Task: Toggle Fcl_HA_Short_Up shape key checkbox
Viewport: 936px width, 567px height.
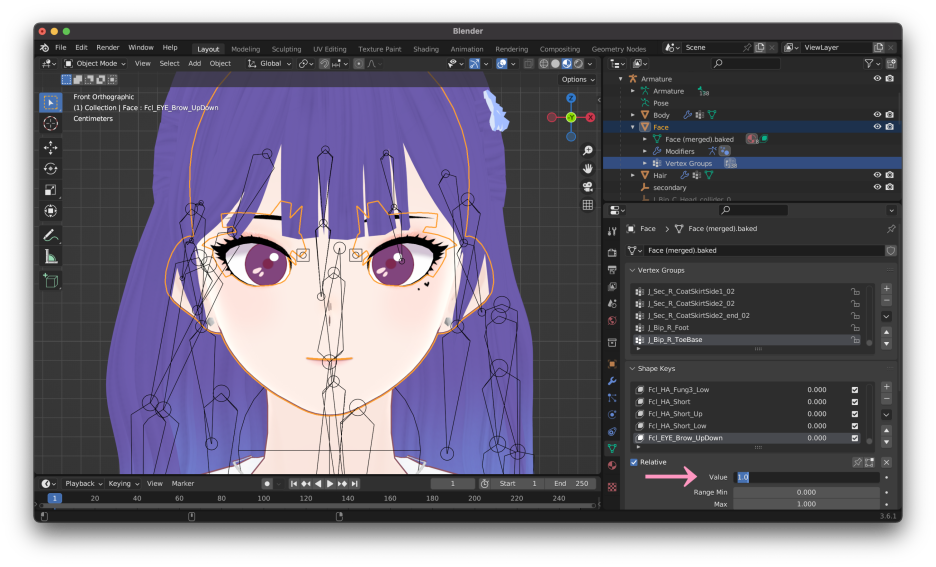Action: (855, 414)
